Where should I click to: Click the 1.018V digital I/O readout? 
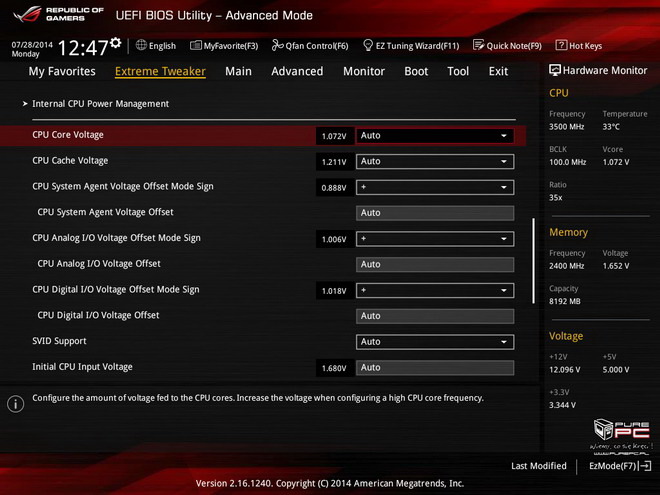click(334, 291)
